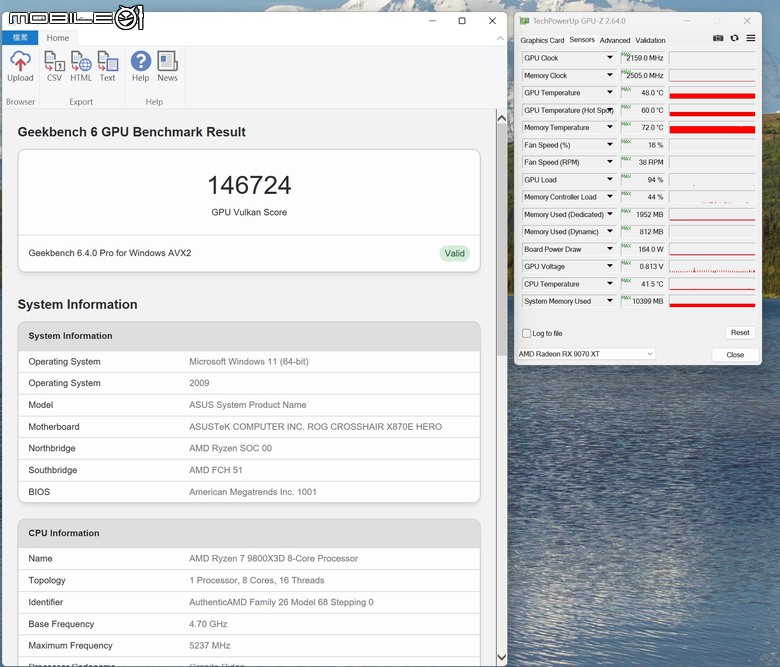The height and width of the screenshot is (667, 780).
Task: Enable the Log to file checkbox
Action: tap(526, 333)
